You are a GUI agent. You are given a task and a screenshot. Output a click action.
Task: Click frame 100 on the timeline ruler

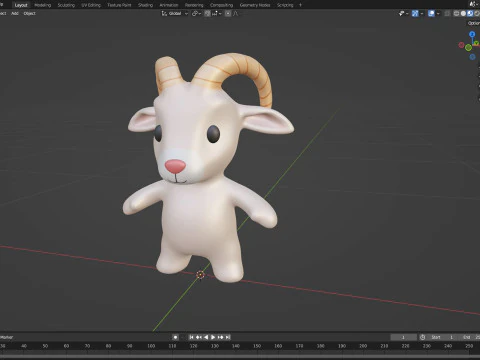[151, 346]
